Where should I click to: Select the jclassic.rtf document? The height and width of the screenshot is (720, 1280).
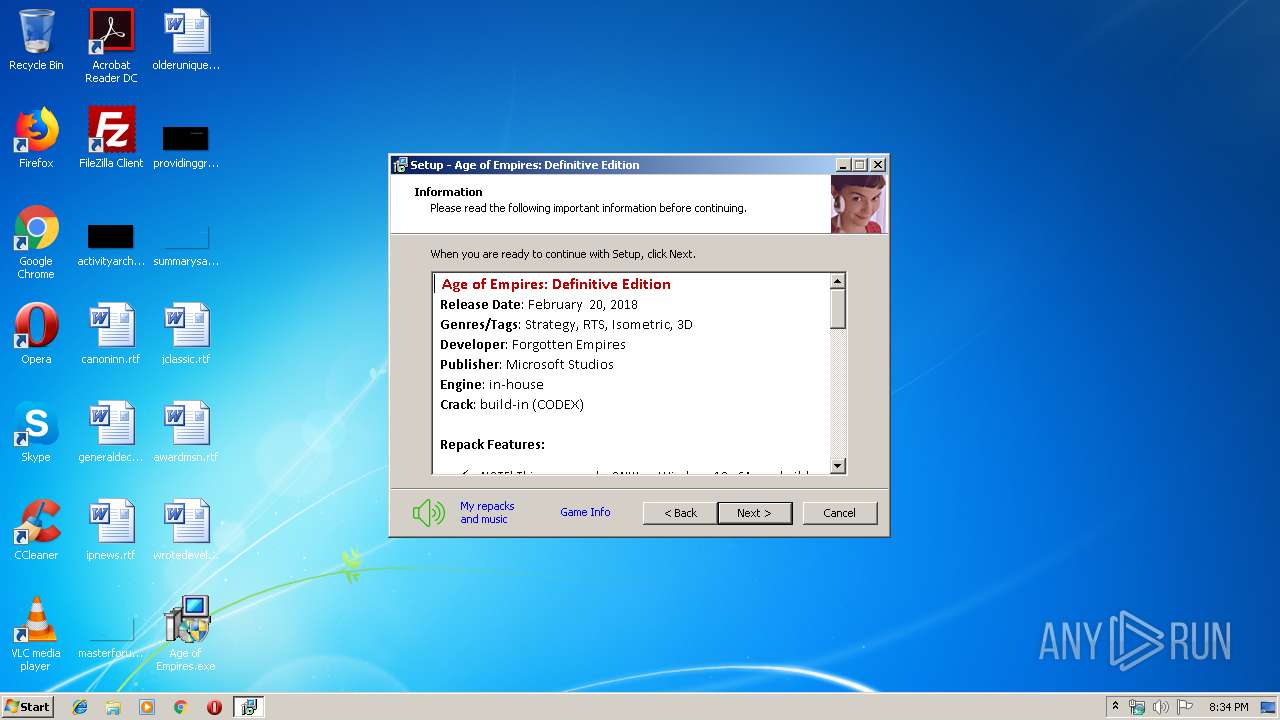coord(186,334)
